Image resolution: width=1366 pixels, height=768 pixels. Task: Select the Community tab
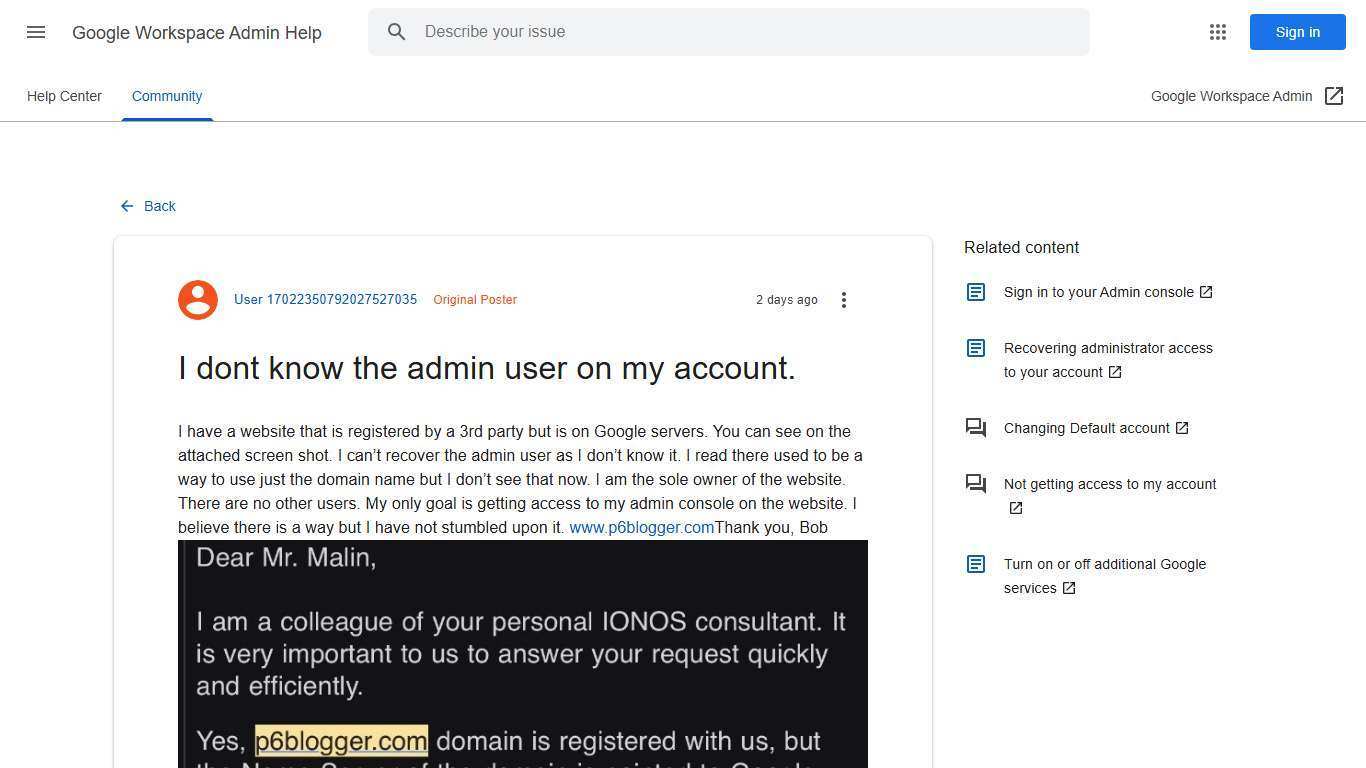(167, 96)
